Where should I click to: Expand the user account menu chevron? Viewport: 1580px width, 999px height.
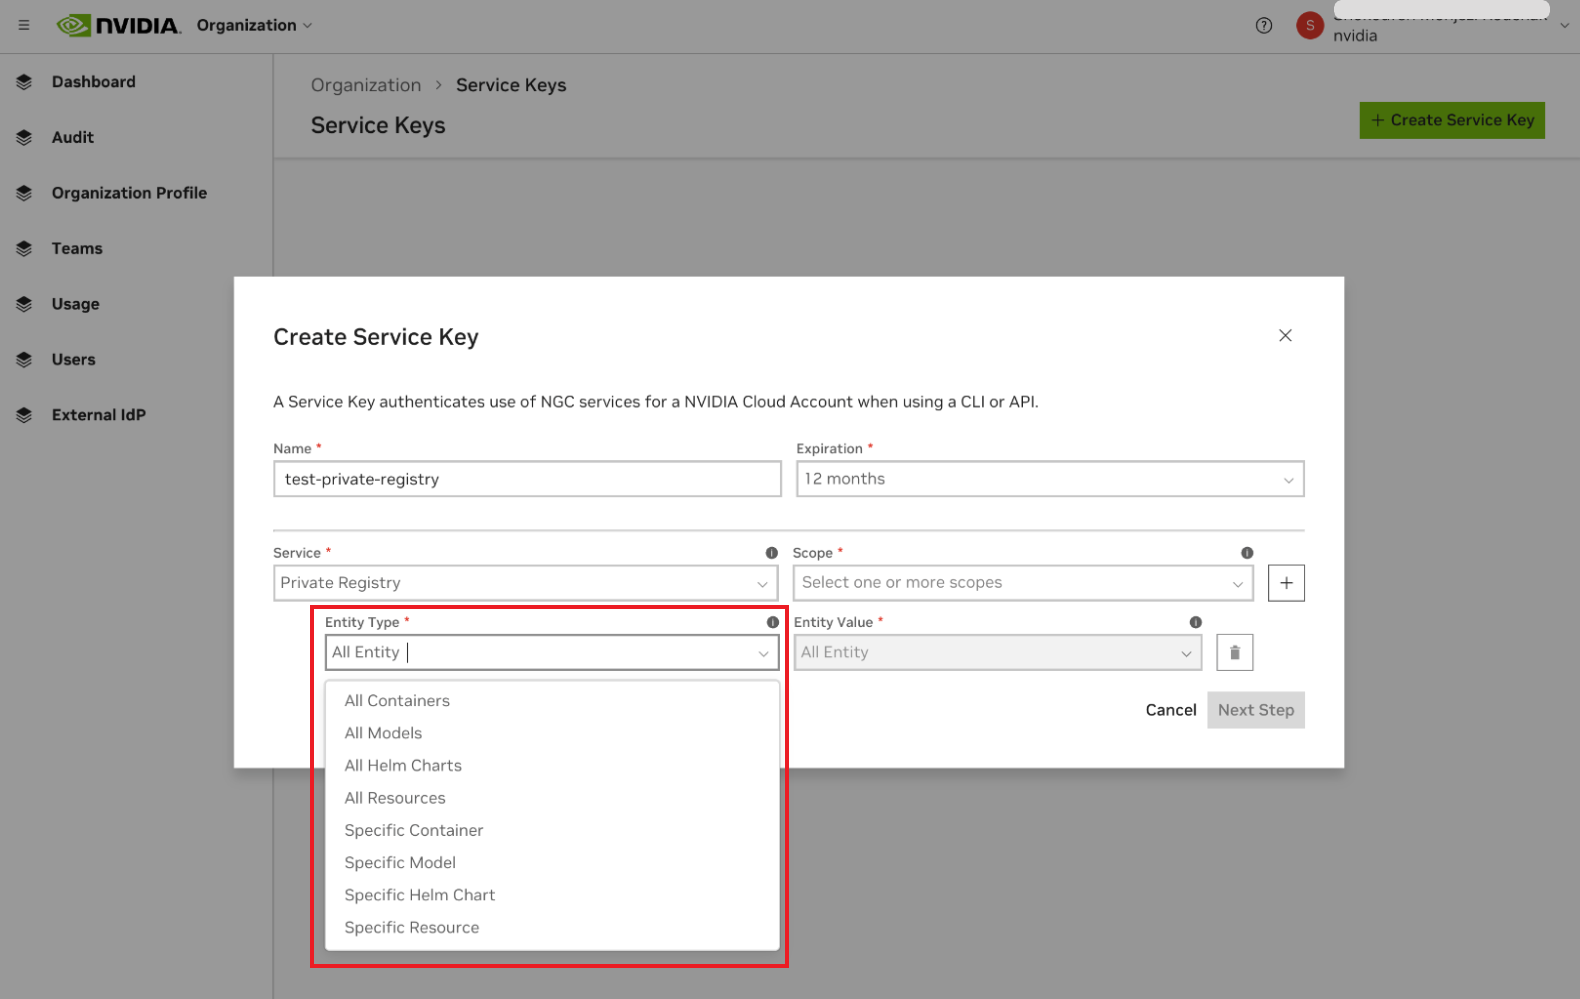pos(1565,26)
